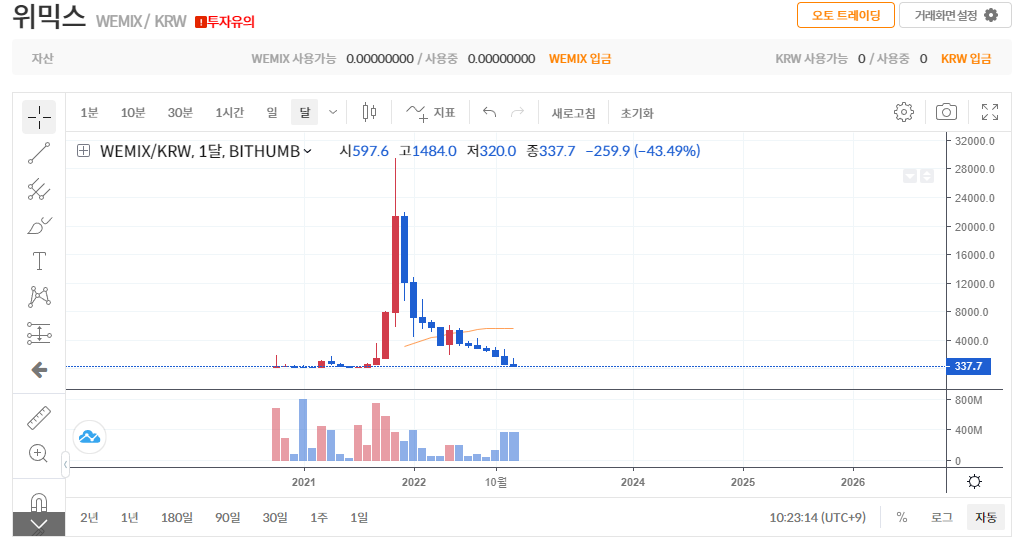Collapse the side toolbar handle
Viewport: 1020px width, 547px height.
(66, 464)
